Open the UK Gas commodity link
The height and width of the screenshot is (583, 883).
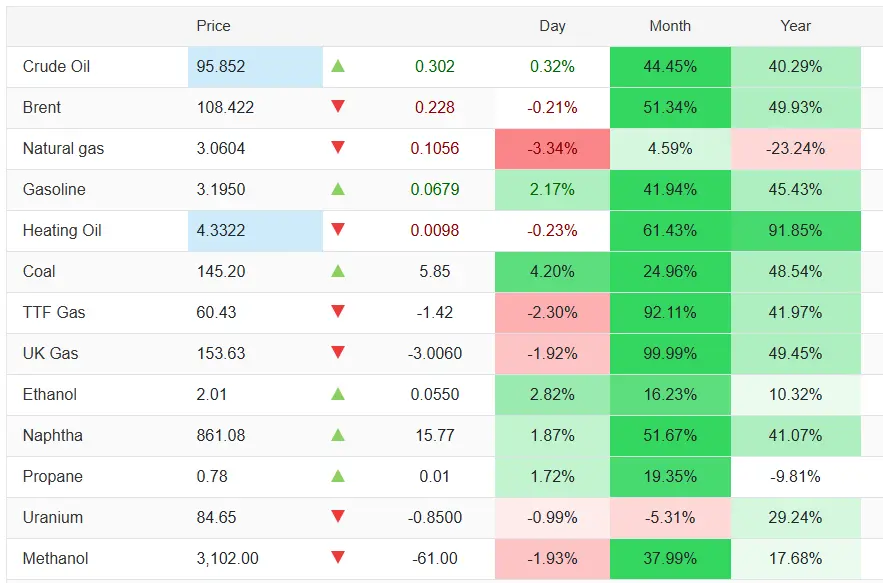point(51,354)
